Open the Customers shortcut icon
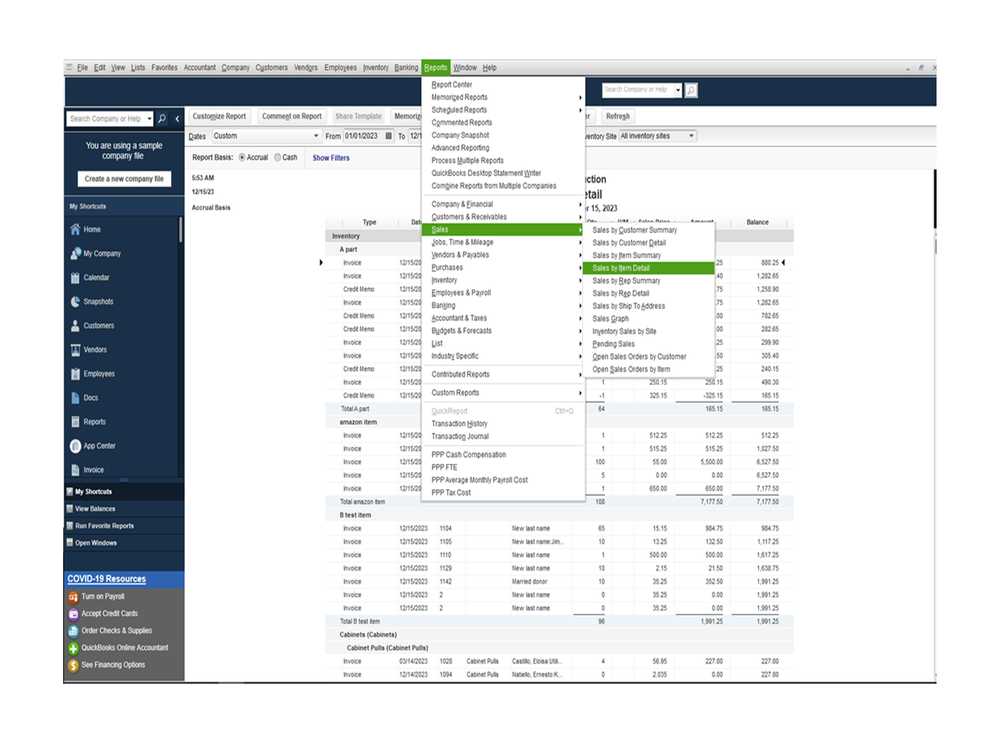The image size is (999, 749). 75,325
